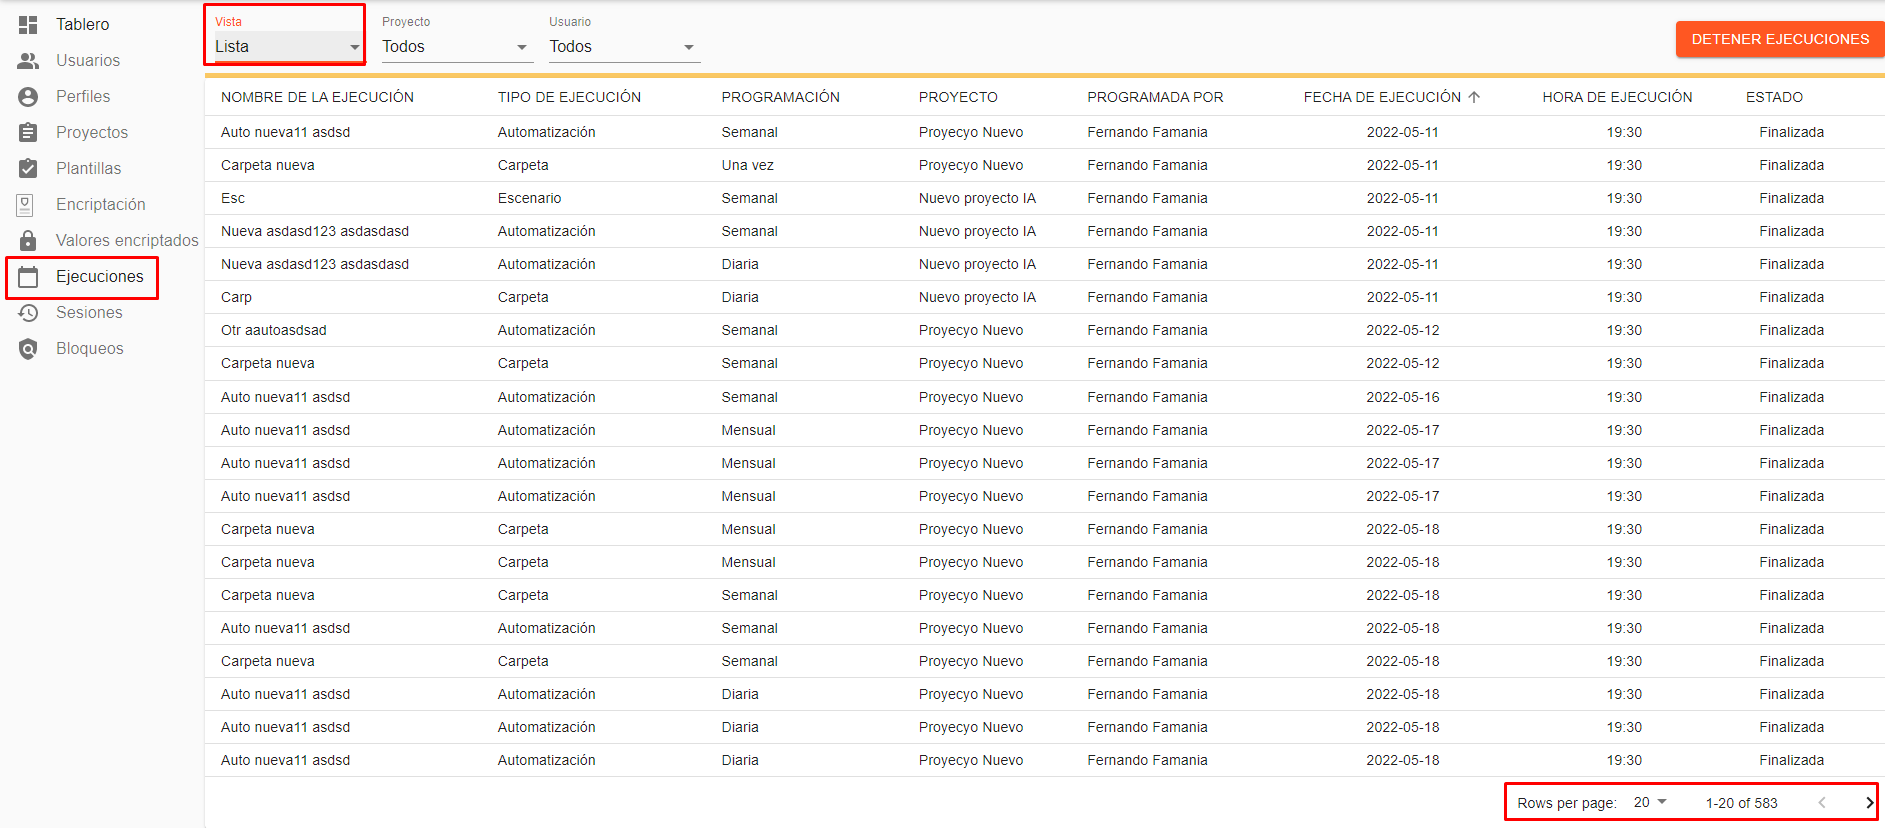Sort by Tipo de ejecución column
The image size is (1885, 828).
tap(569, 97)
